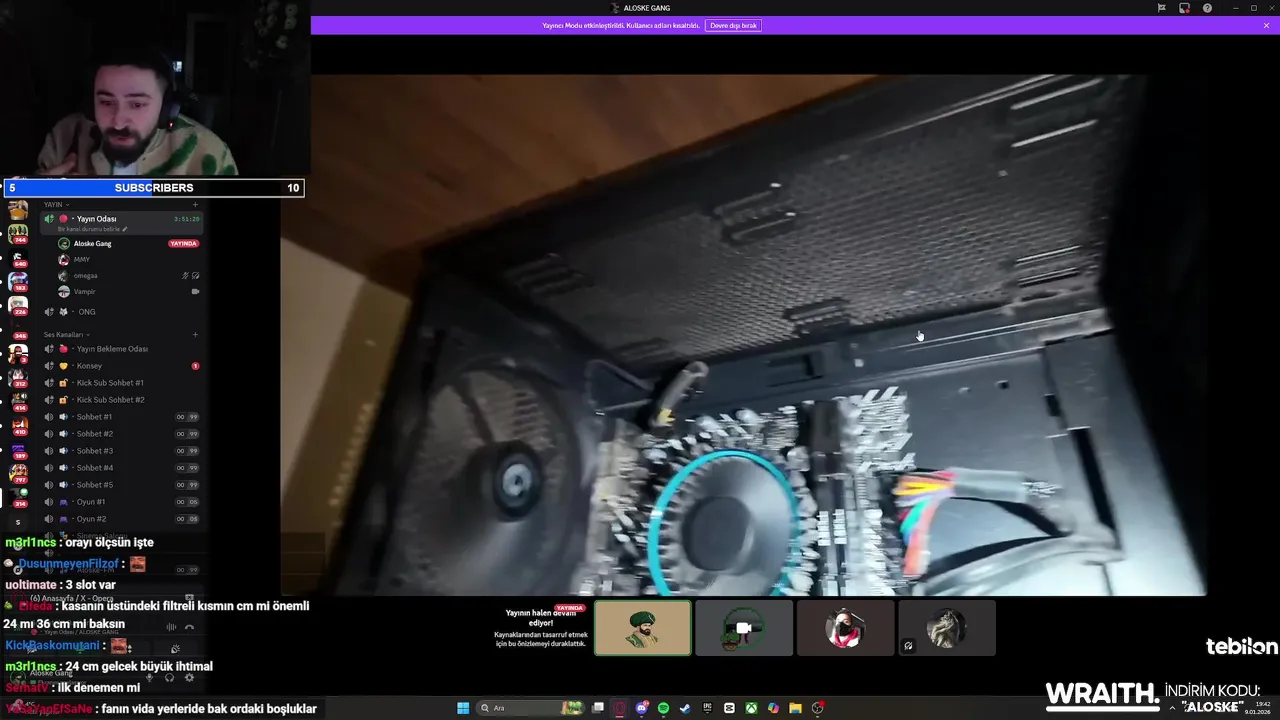Viewport: 1280px width, 720px height.
Task: Open the server icon with 797 badge
Action: [18, 473]
